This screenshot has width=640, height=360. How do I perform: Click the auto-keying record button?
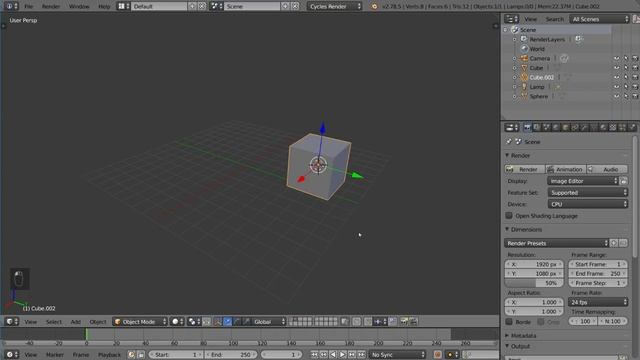(437, 354)
